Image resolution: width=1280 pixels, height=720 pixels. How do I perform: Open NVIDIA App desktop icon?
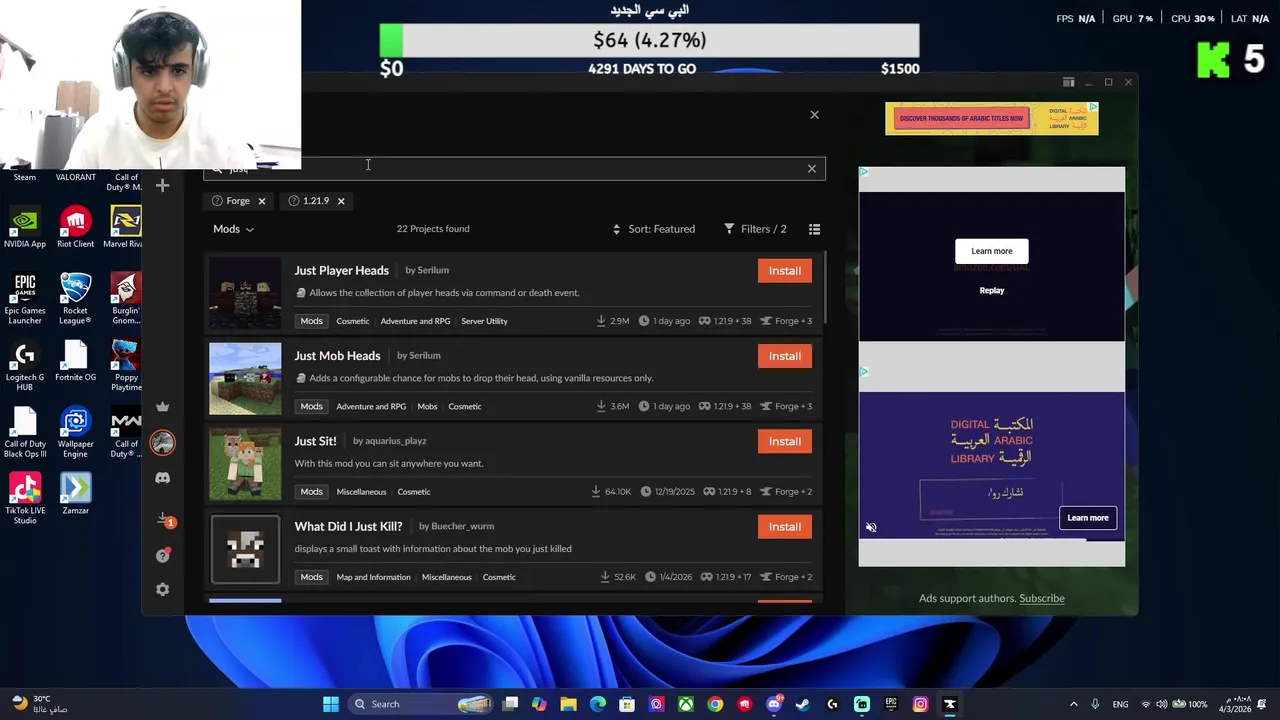25,227
